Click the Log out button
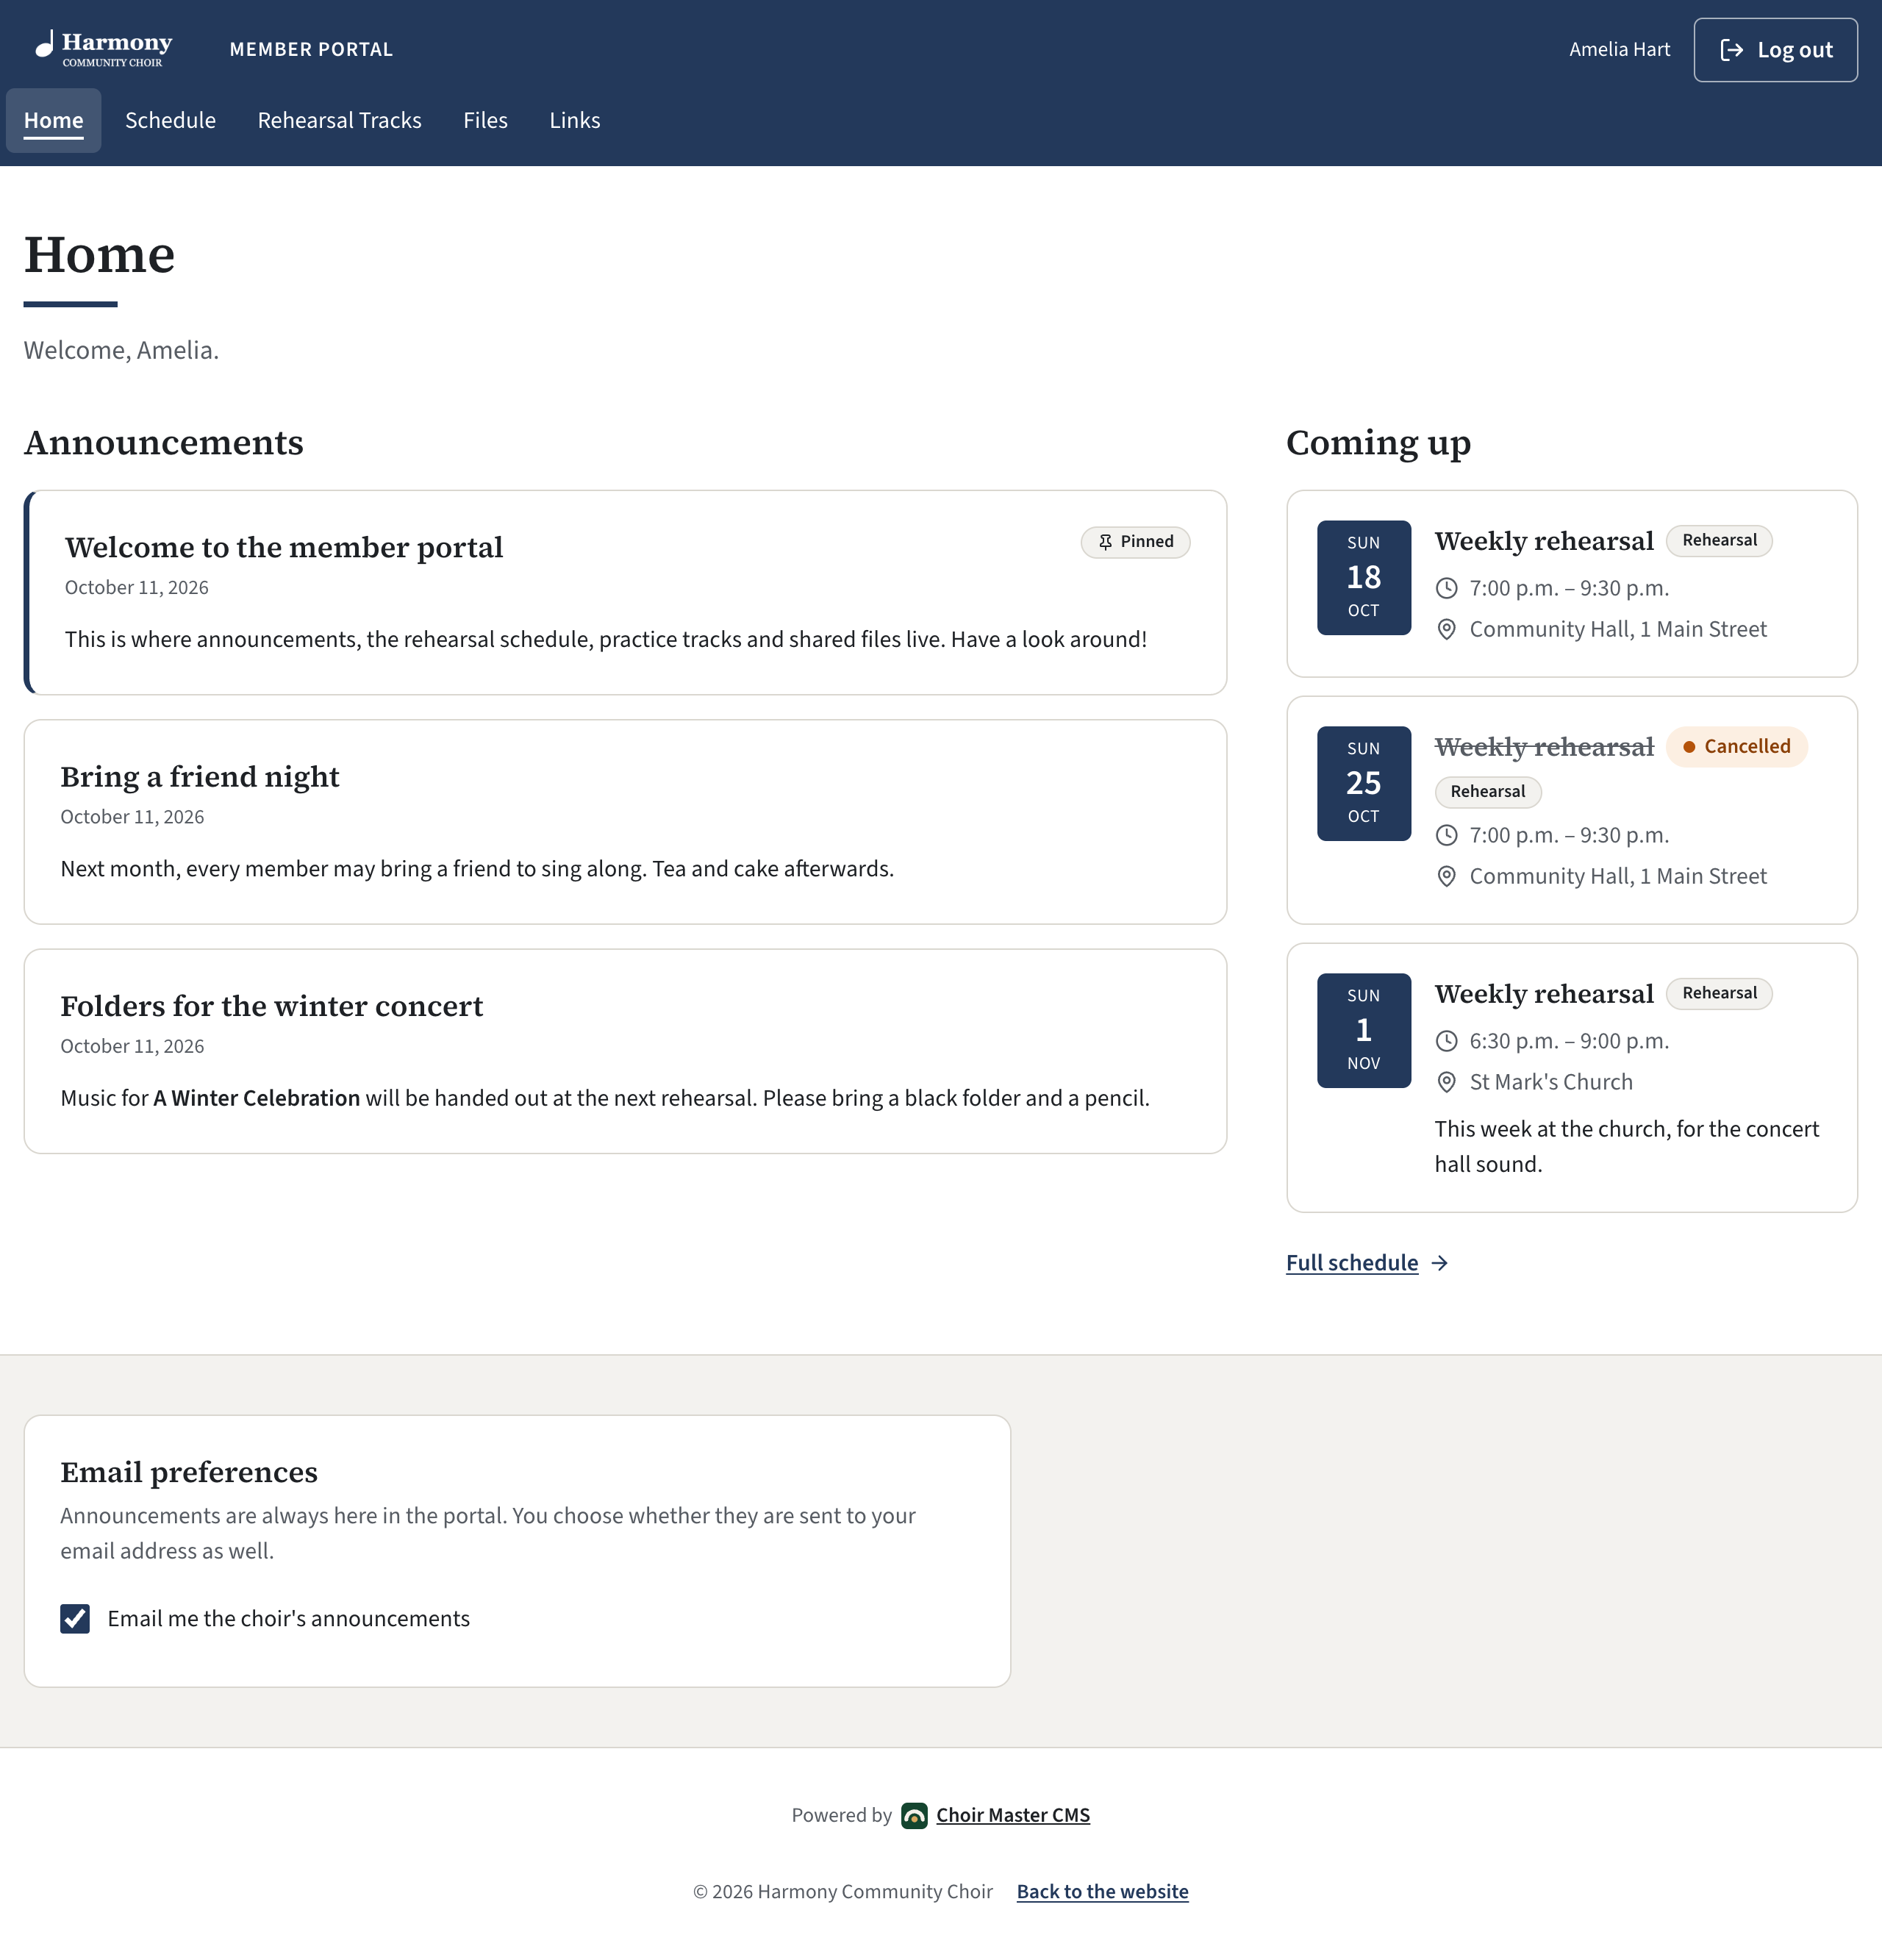The width and height of the screenshot is (1882, 1960). pyautogui.click(x=1776, y=50)
